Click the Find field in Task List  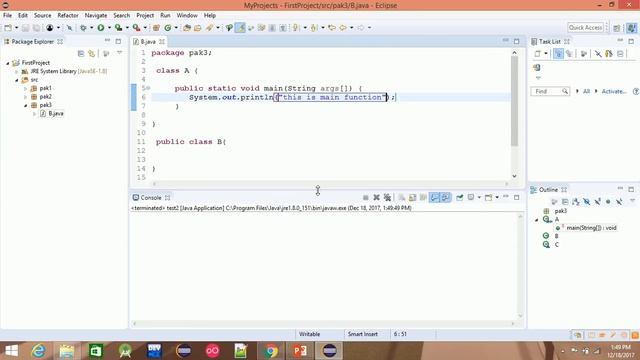point(549,91)
